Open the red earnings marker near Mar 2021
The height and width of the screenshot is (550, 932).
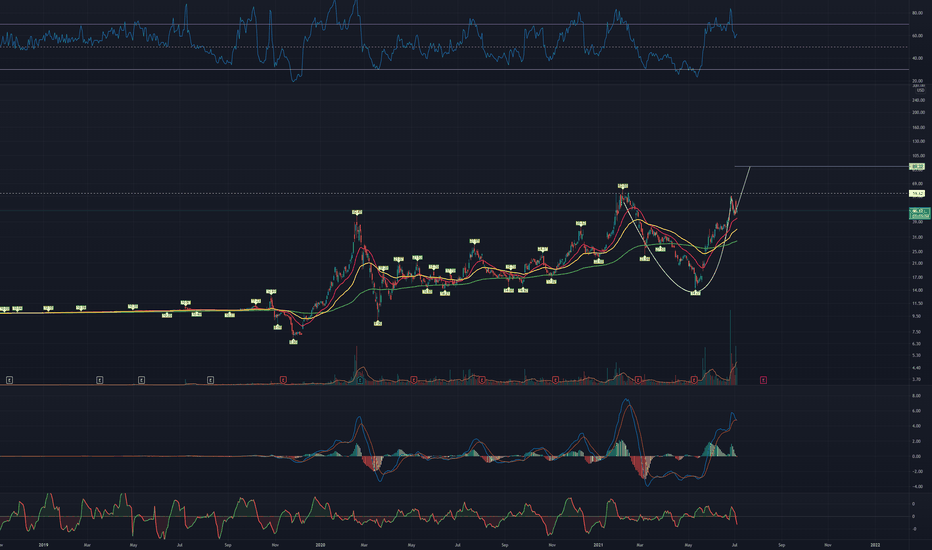point(638,379)
